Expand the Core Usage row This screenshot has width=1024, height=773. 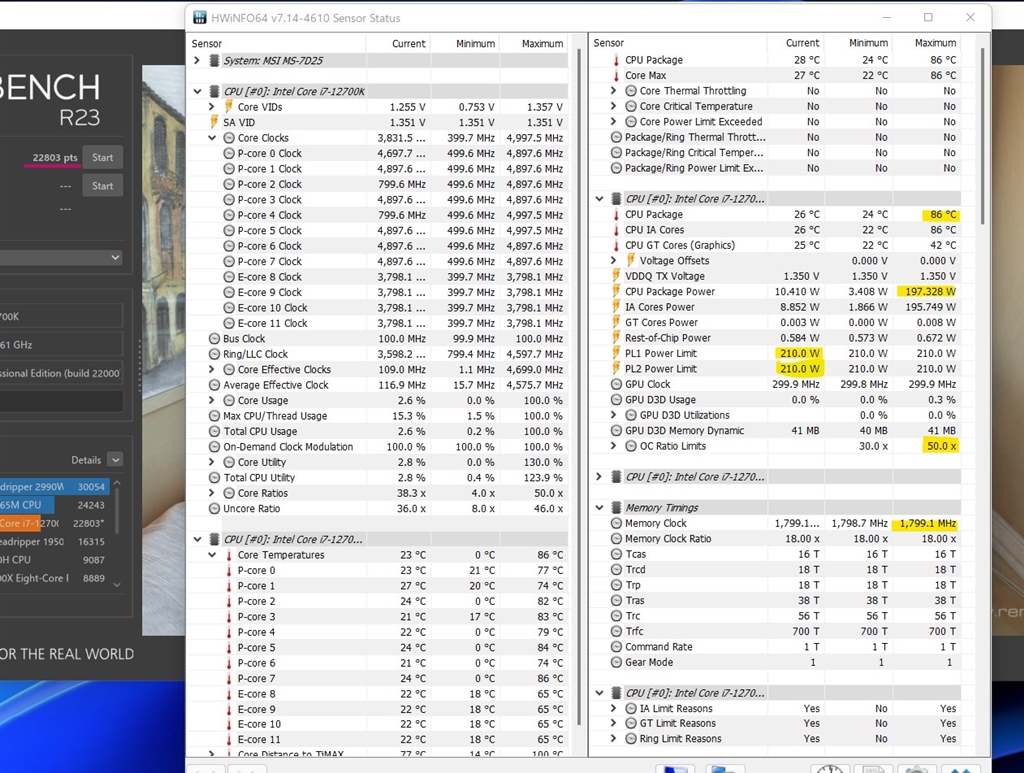tap(212, 400)
